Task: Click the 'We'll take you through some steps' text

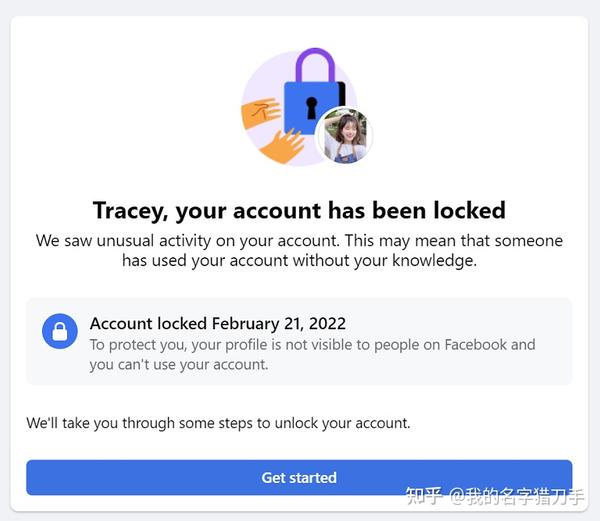Action: (x=218, y=423)
